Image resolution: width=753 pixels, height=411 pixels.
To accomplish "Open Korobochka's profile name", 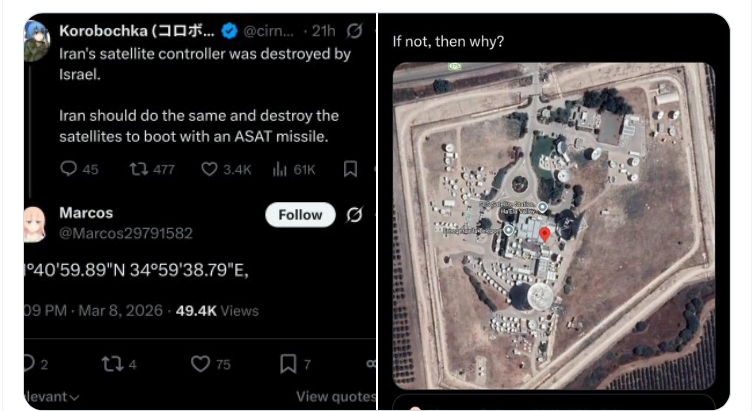I will point(135,31).
